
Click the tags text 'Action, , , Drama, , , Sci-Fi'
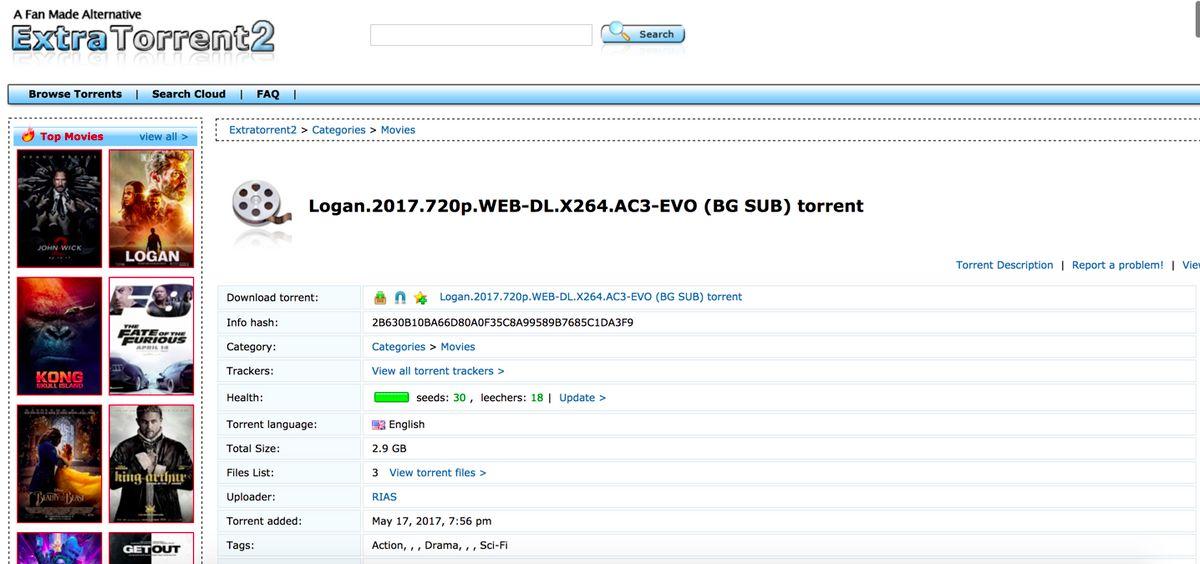(440, 546)
